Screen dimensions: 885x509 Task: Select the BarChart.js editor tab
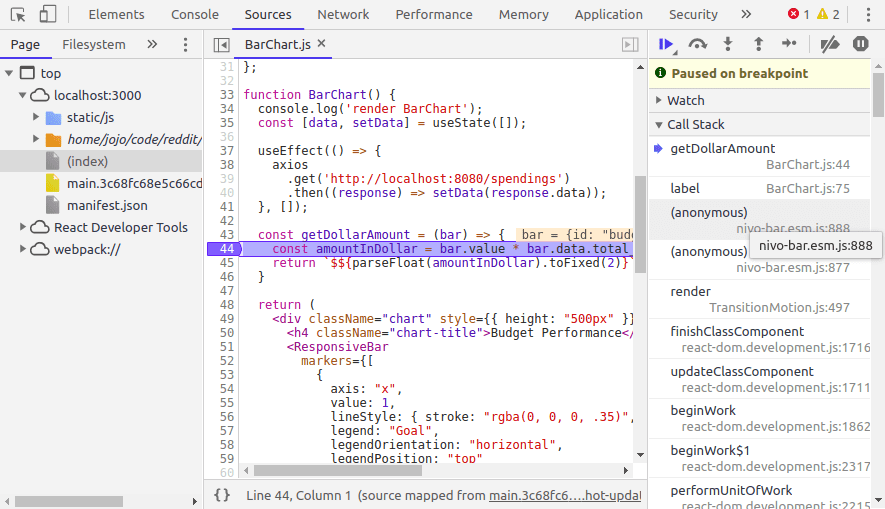[277, 45]
